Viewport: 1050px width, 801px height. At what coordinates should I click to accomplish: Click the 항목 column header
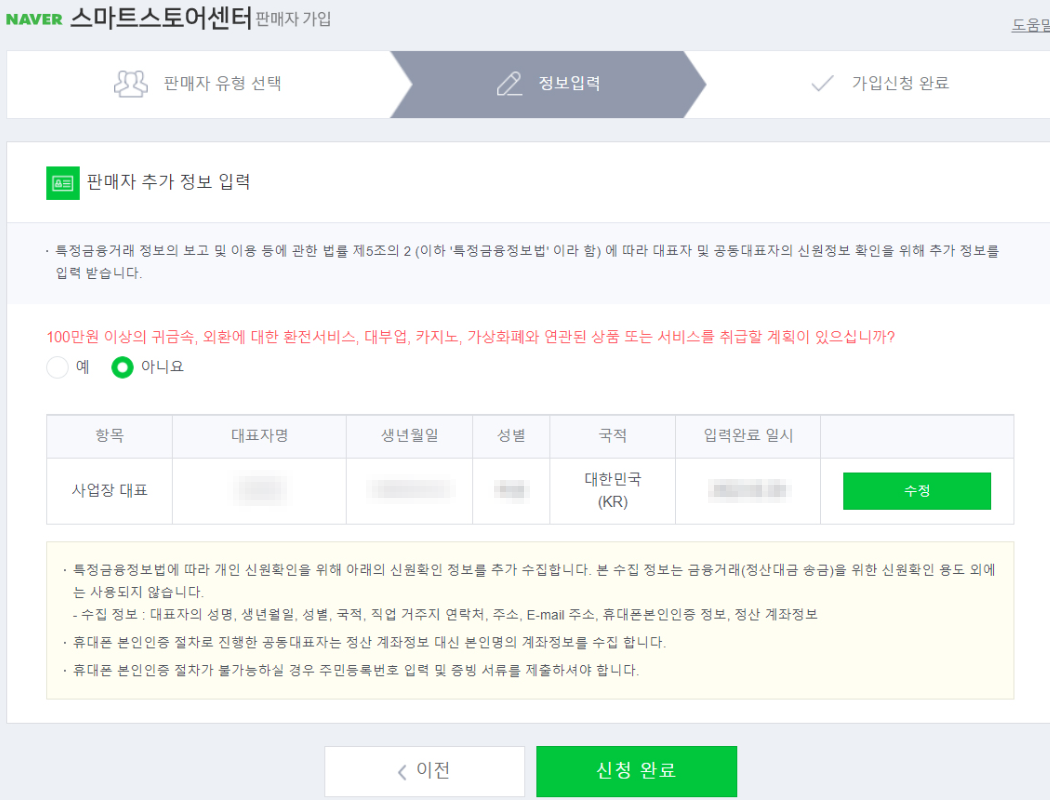tap(109, 436)
